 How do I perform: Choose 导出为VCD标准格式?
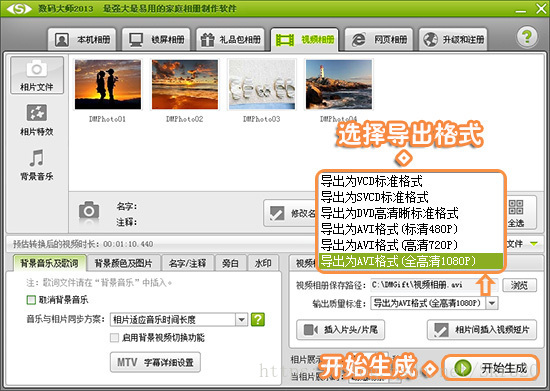point(411,181)
